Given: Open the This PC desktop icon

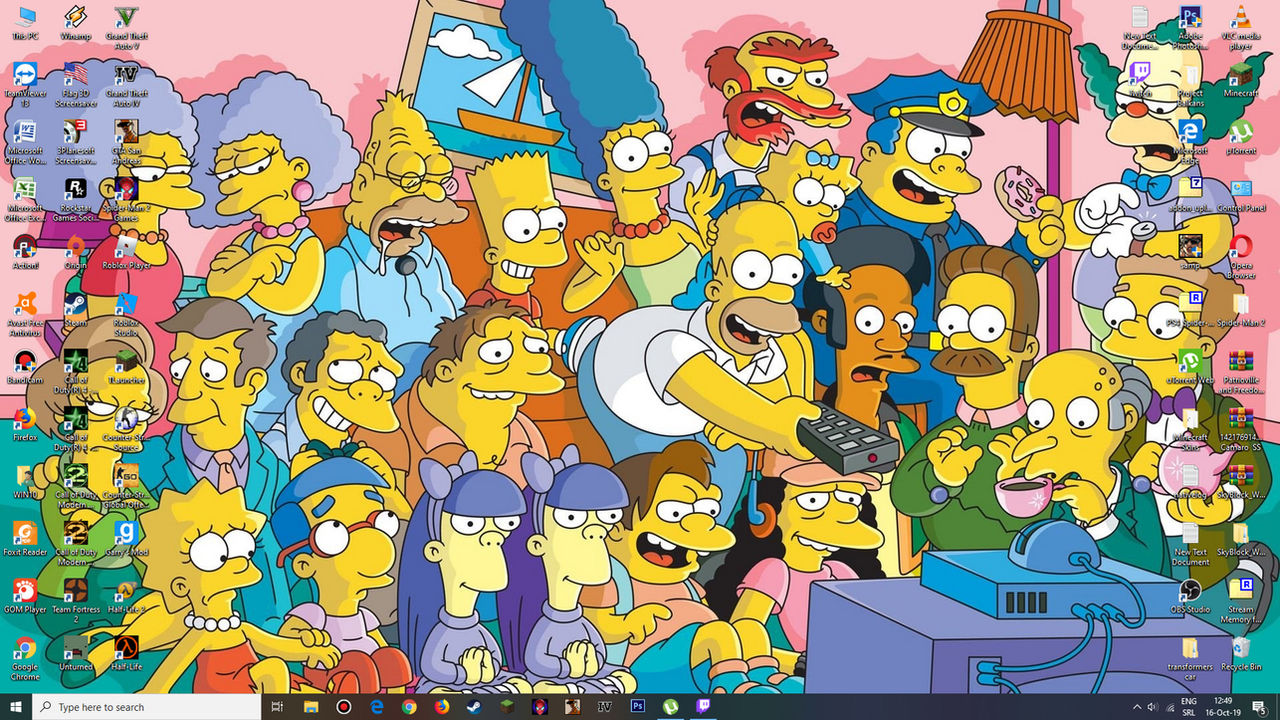Looking at the screenshot, I should pos(25,23).
